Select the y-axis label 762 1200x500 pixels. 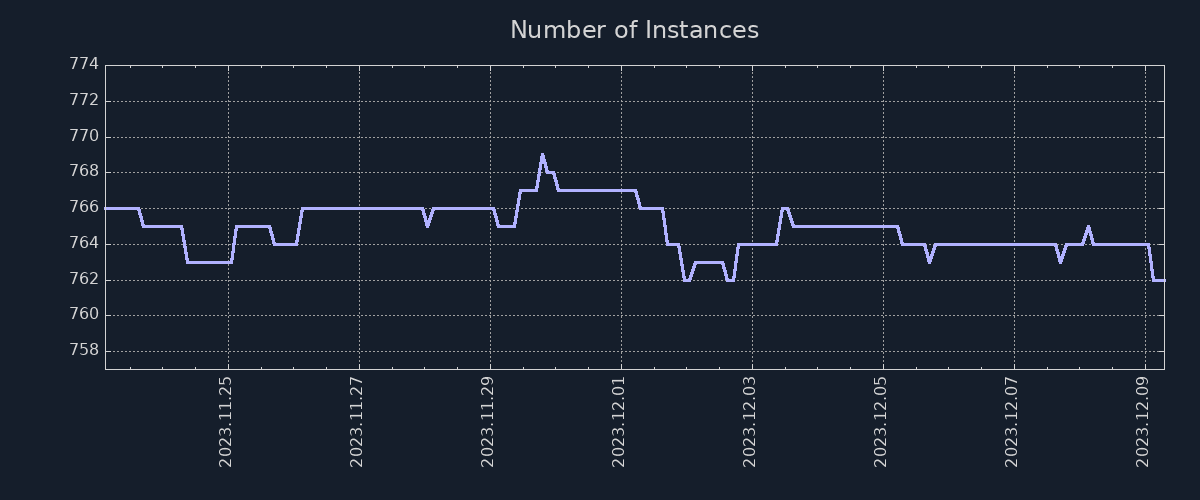click(84, 279)
